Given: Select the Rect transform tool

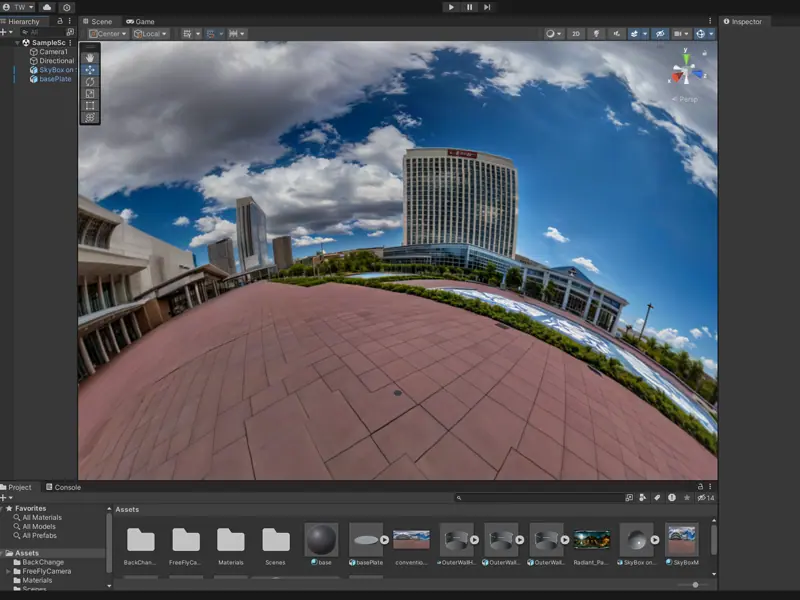Looking at the screenshot, I should 90,106.
